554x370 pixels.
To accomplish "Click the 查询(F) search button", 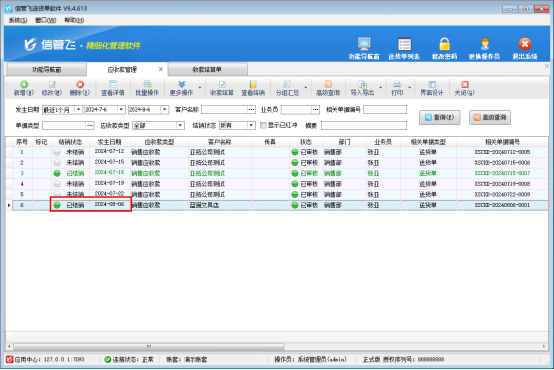I will pos(440,117).
